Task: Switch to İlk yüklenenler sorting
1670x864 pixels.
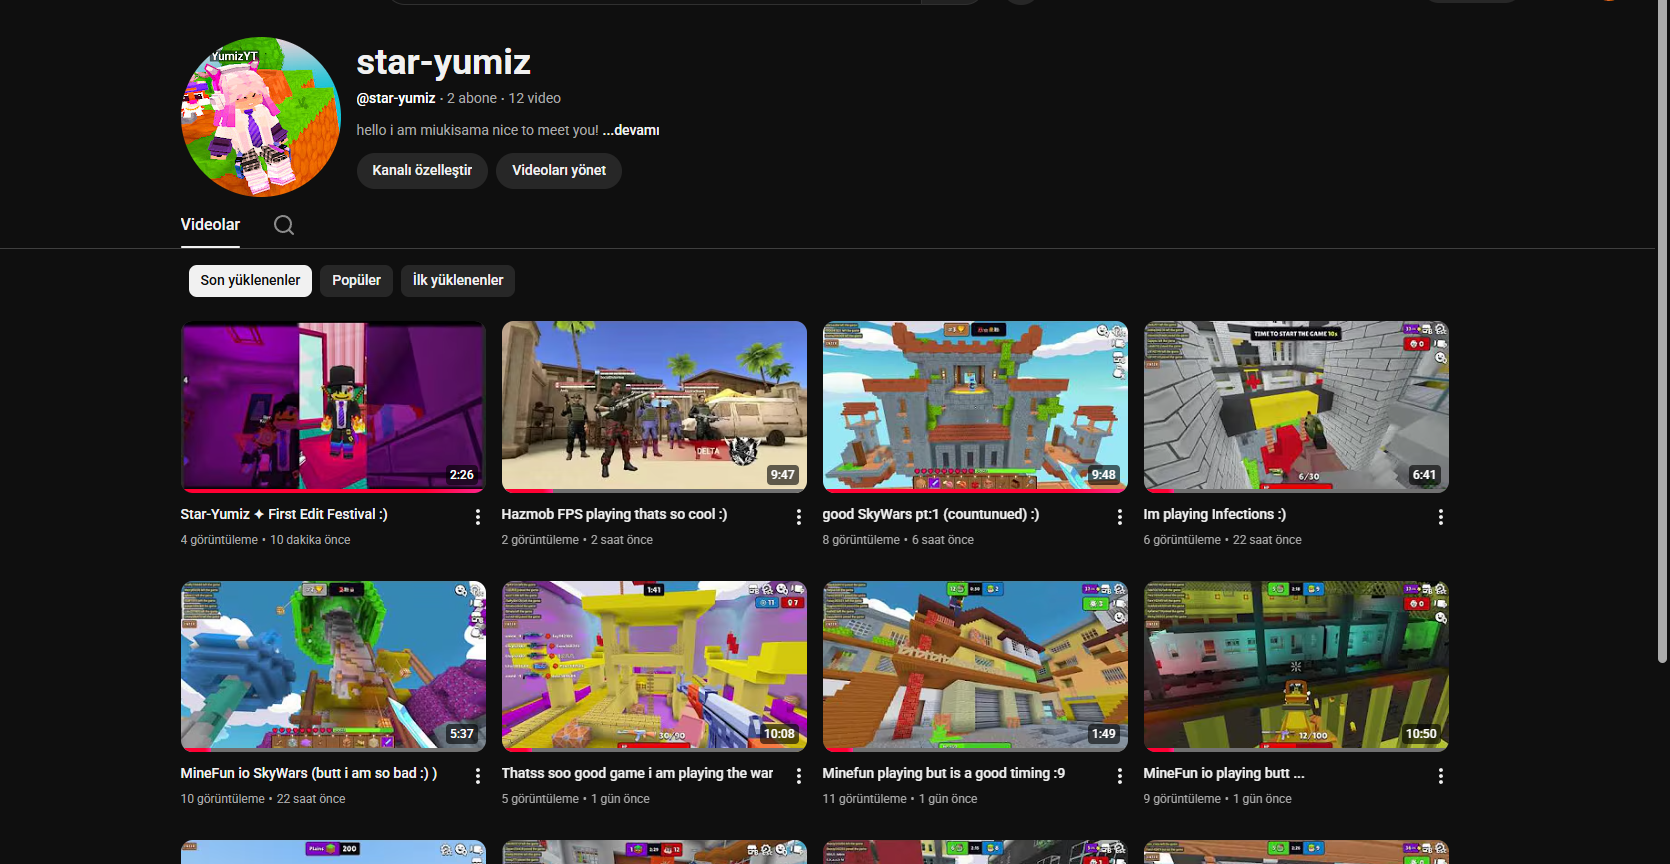Action: click(x=458, y=281)
